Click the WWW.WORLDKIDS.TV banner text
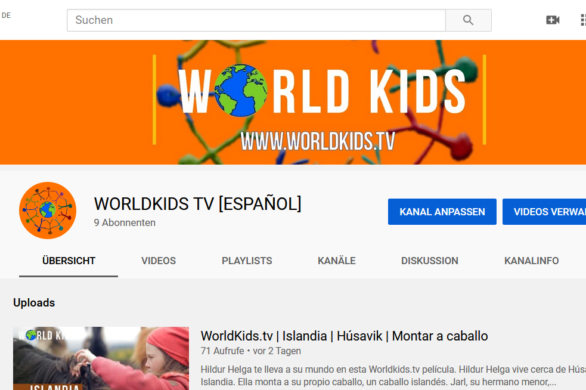This screenshot has width=586, height=390. [x=318, y=142]
